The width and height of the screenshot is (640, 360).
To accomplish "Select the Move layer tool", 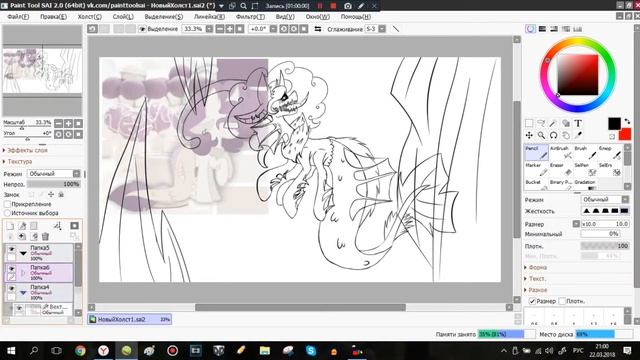I will coord(529,135).
